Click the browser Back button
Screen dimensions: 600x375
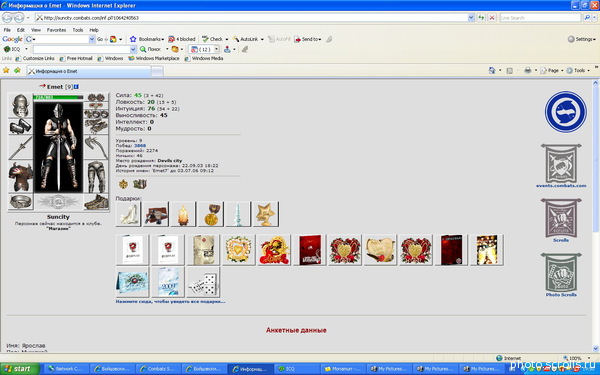[x=7, y=18]
